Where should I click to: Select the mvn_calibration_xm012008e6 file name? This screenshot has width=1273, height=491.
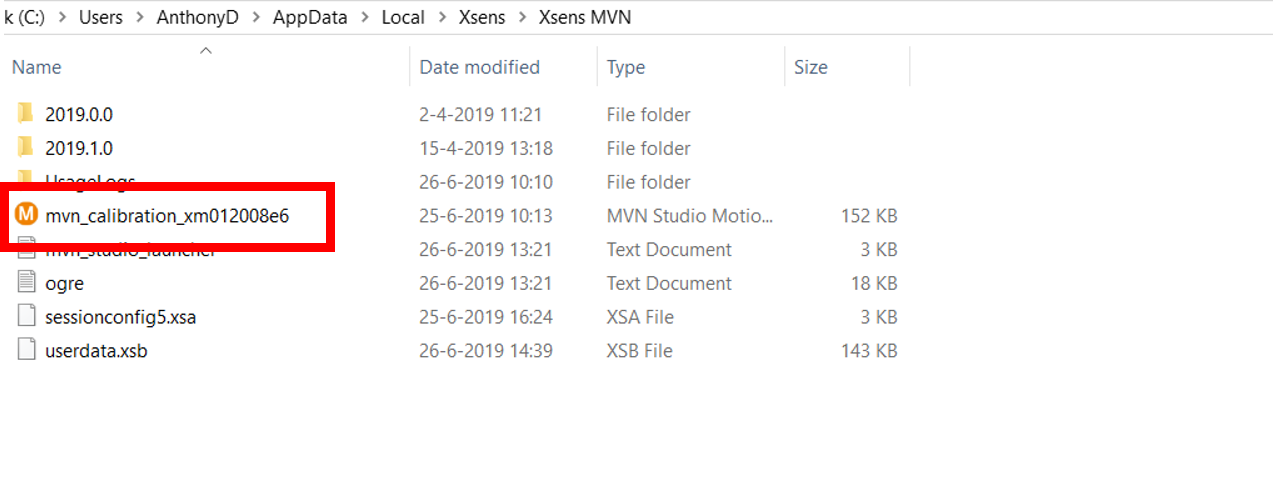click(x=167, y=215)
